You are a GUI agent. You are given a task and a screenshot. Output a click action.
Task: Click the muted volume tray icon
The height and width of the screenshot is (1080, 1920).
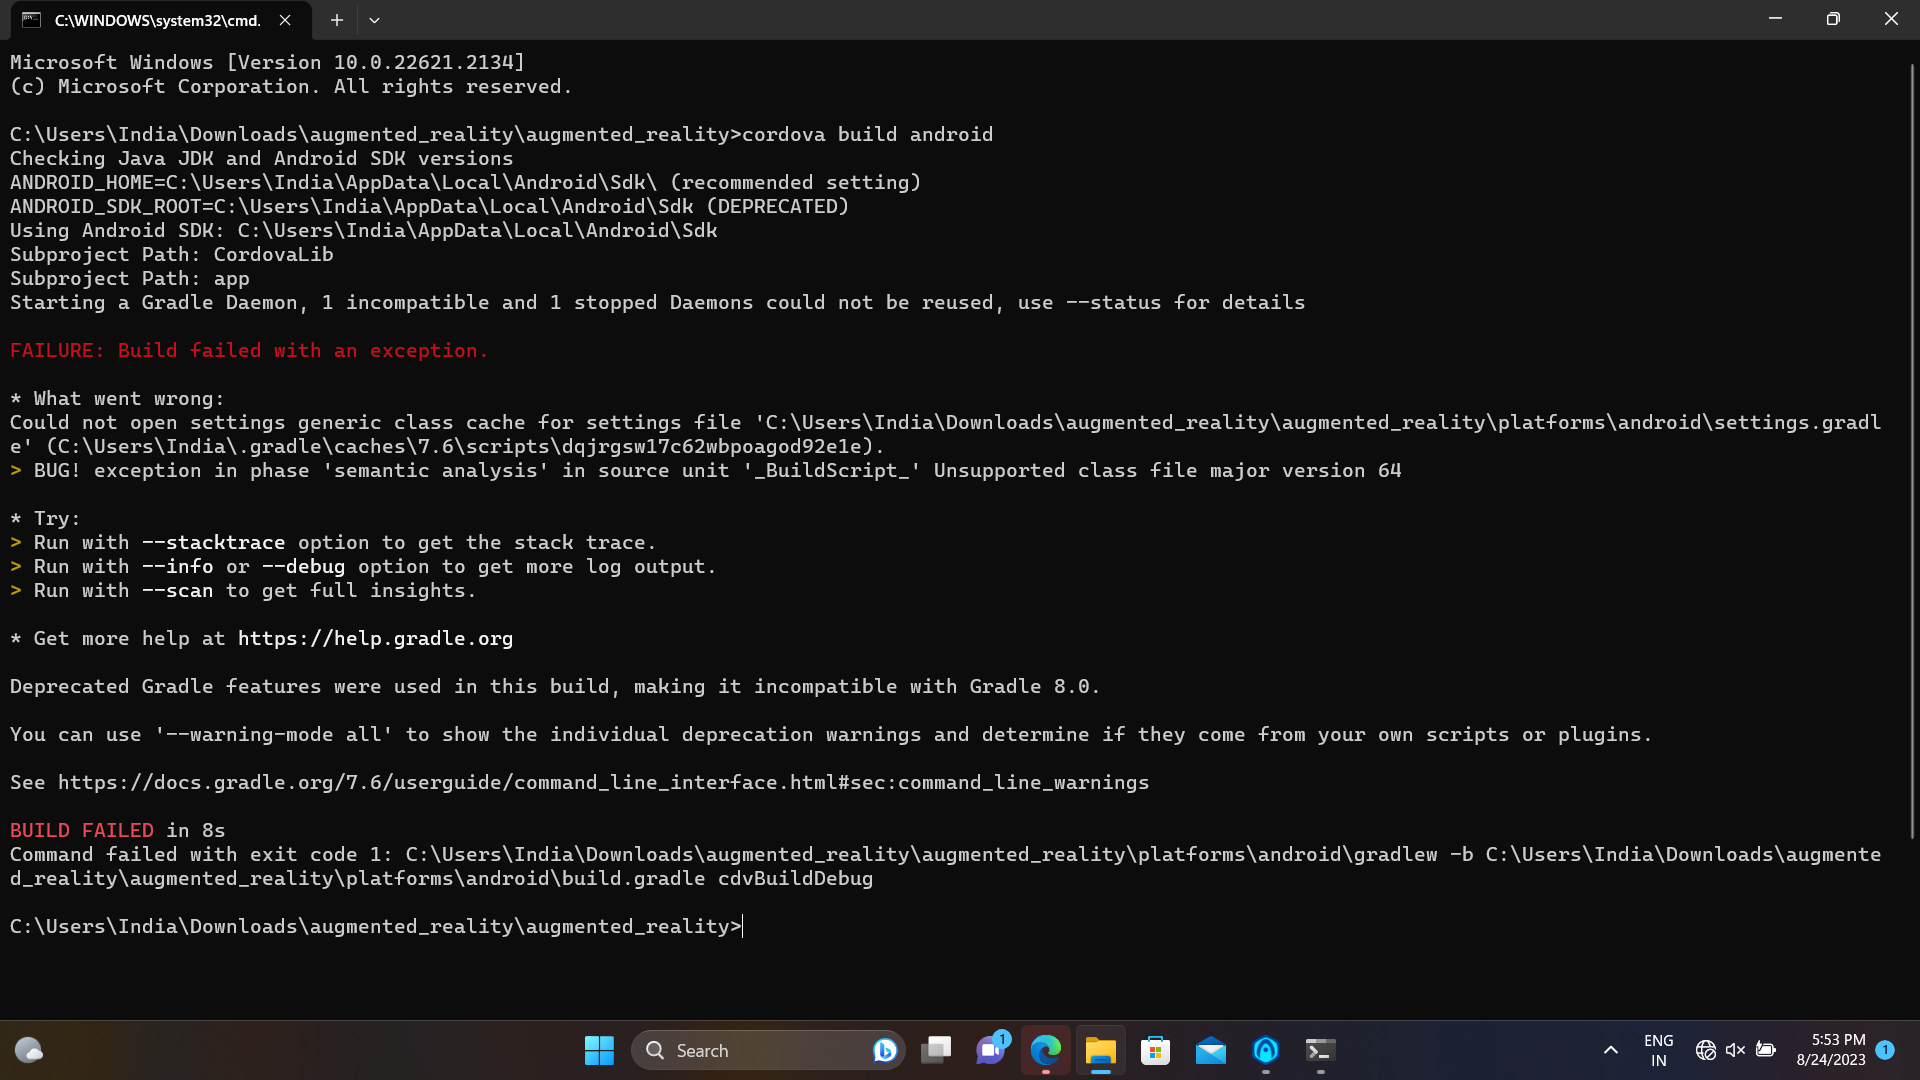(1736, 1050)
